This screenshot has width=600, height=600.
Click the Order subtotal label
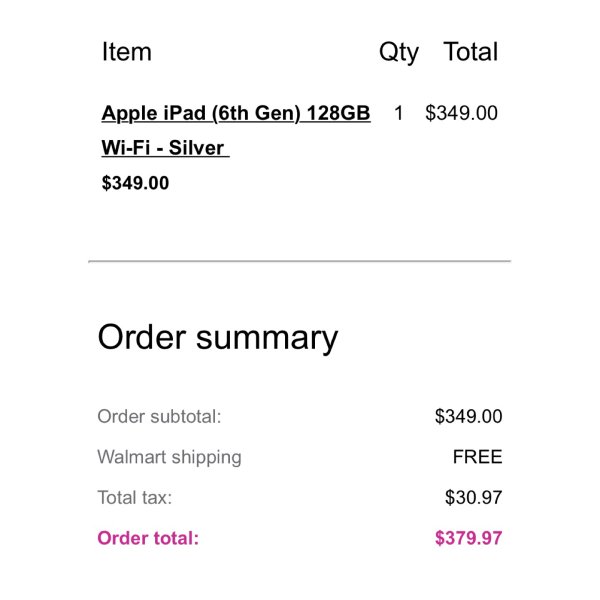coord(159,416)
